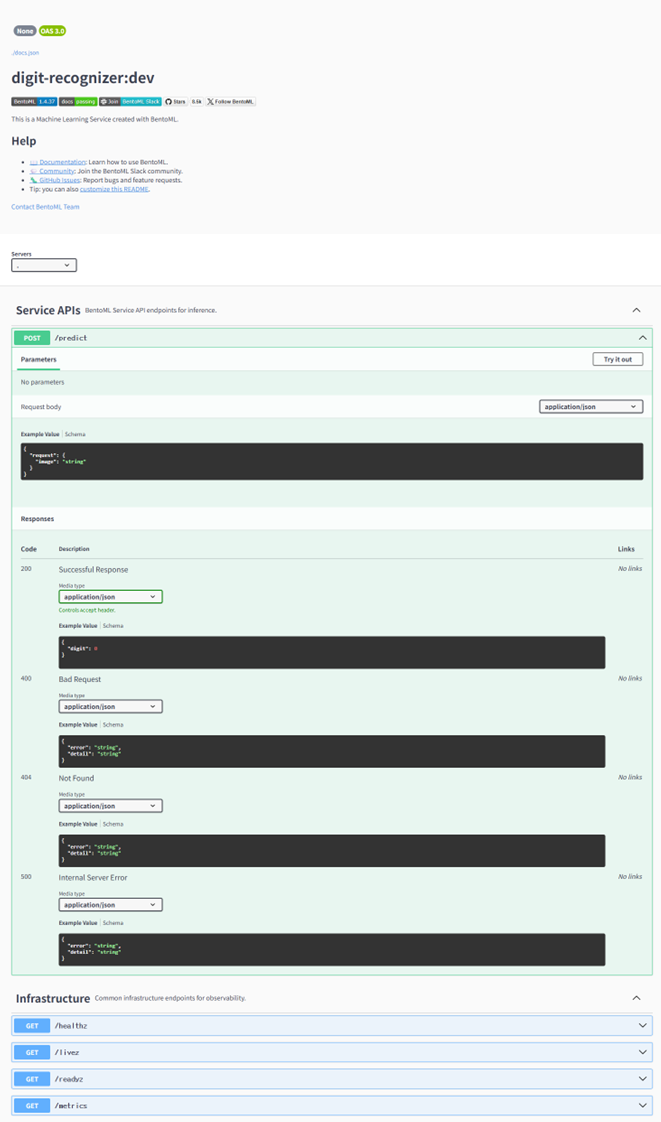Click the 200 response digit example block
This screenshot has height=1122, width=661.
pyautogui.click(x=331, y=652)
